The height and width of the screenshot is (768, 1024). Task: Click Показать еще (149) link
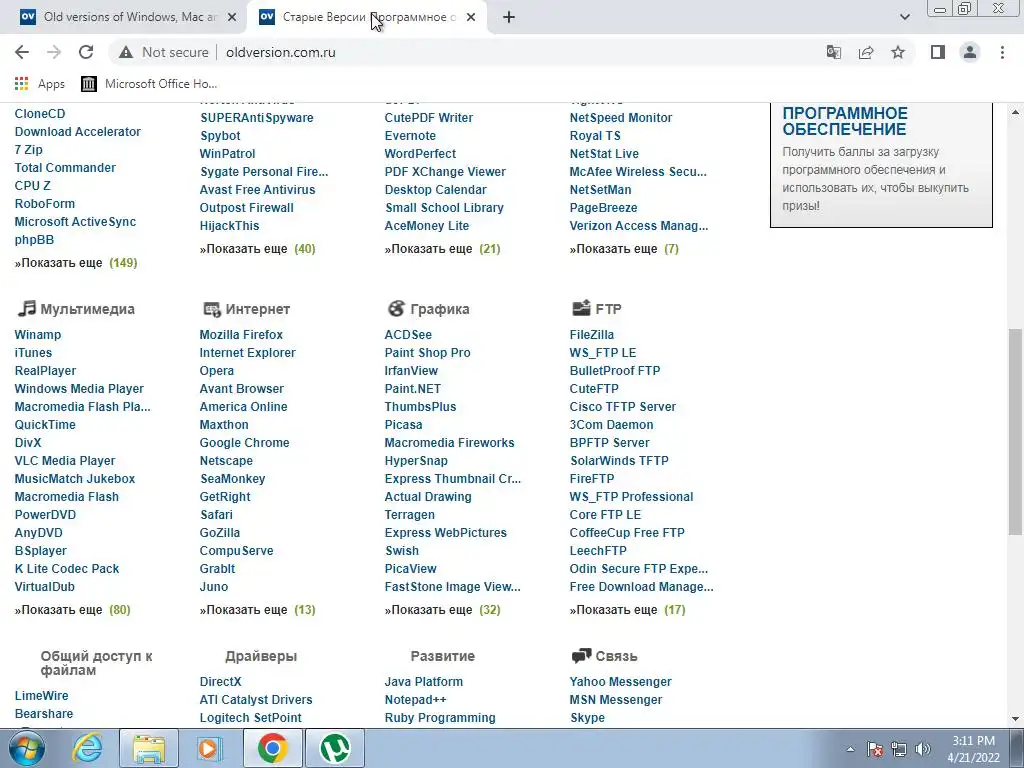(x=76, y=263)
